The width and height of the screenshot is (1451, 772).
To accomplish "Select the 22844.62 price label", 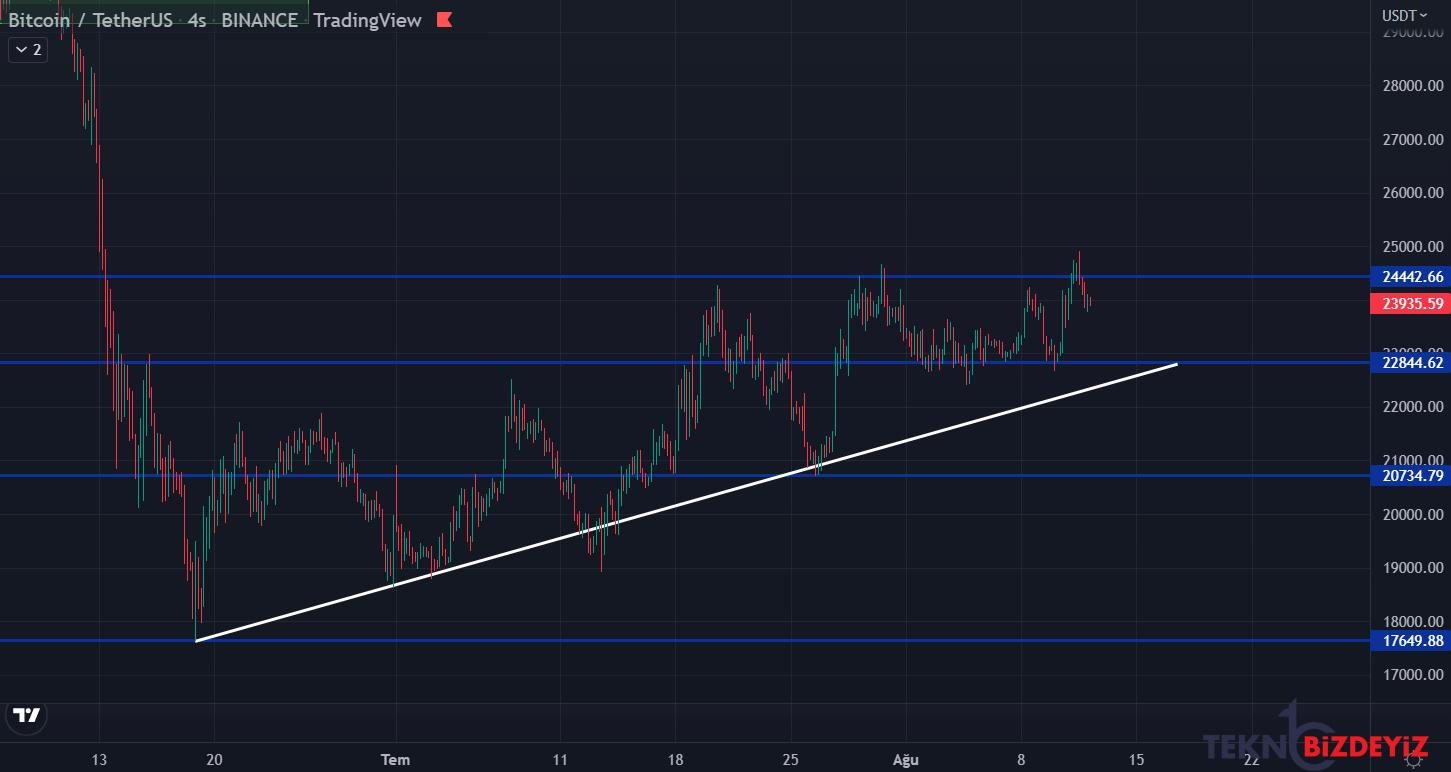I will 1412,363.
